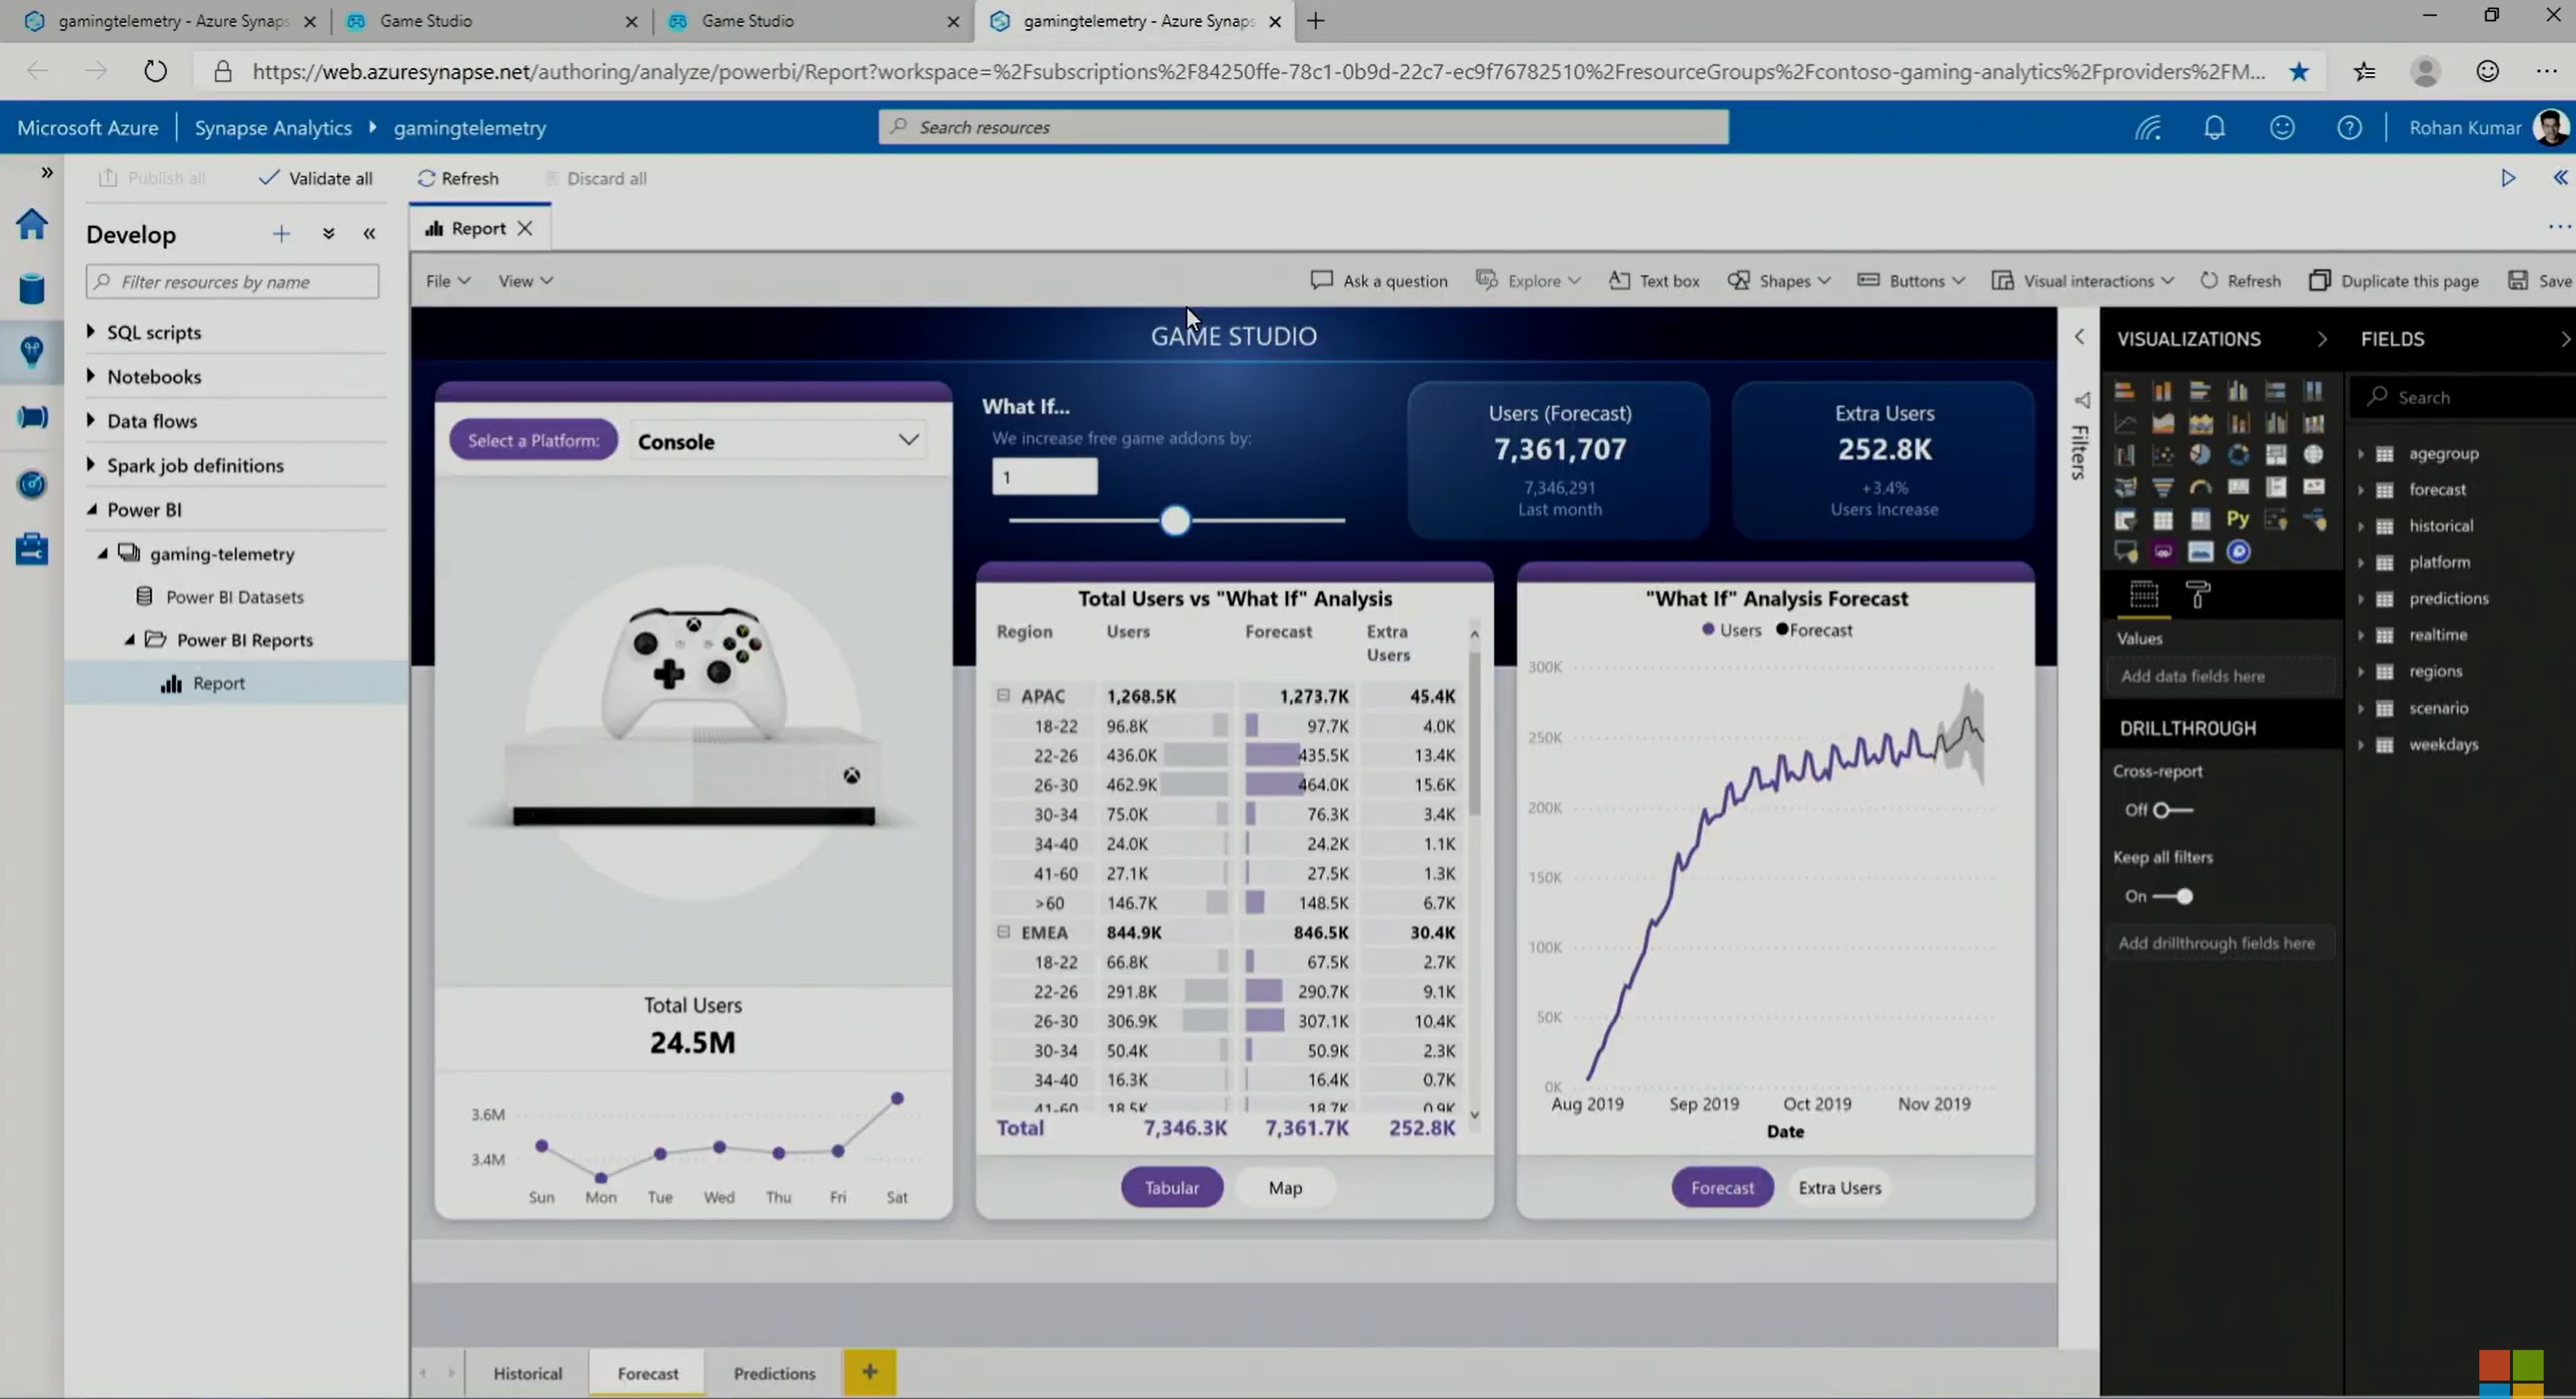Expand the Notebooks tree node
The image size is (2576, 1399).
point(91,376)
